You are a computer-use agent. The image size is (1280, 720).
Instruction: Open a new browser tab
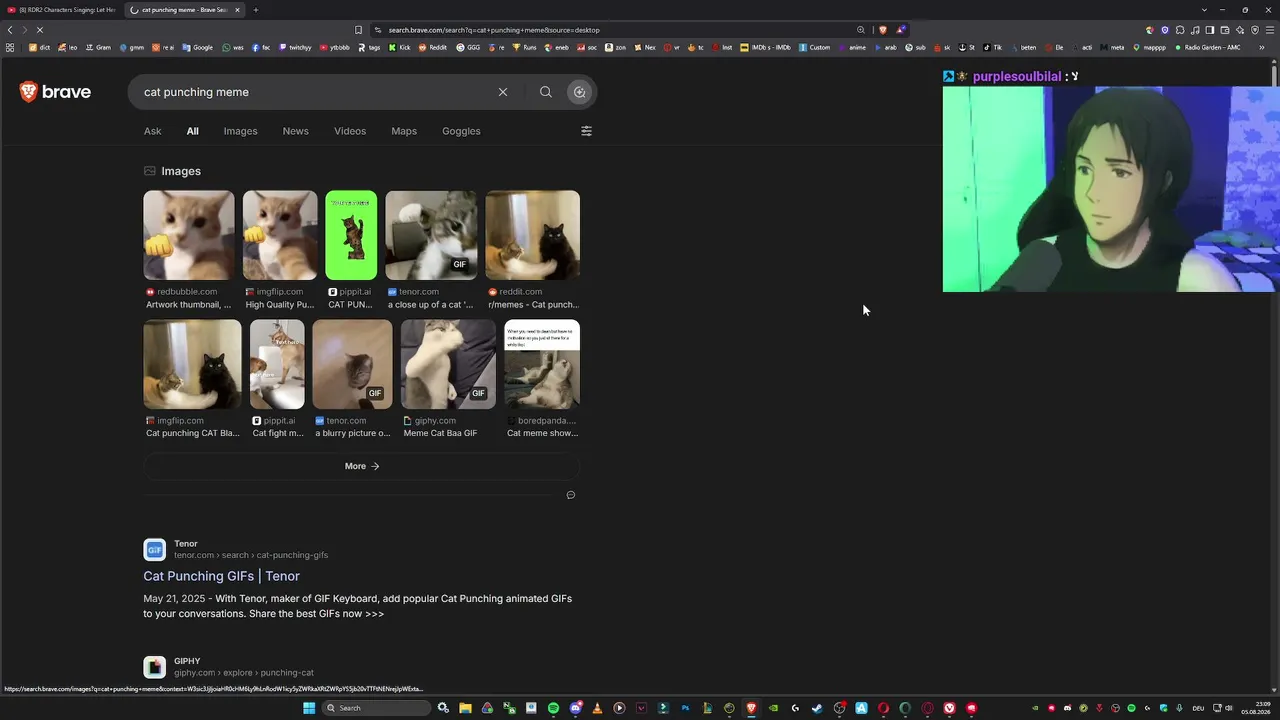(x=256, y=10)
